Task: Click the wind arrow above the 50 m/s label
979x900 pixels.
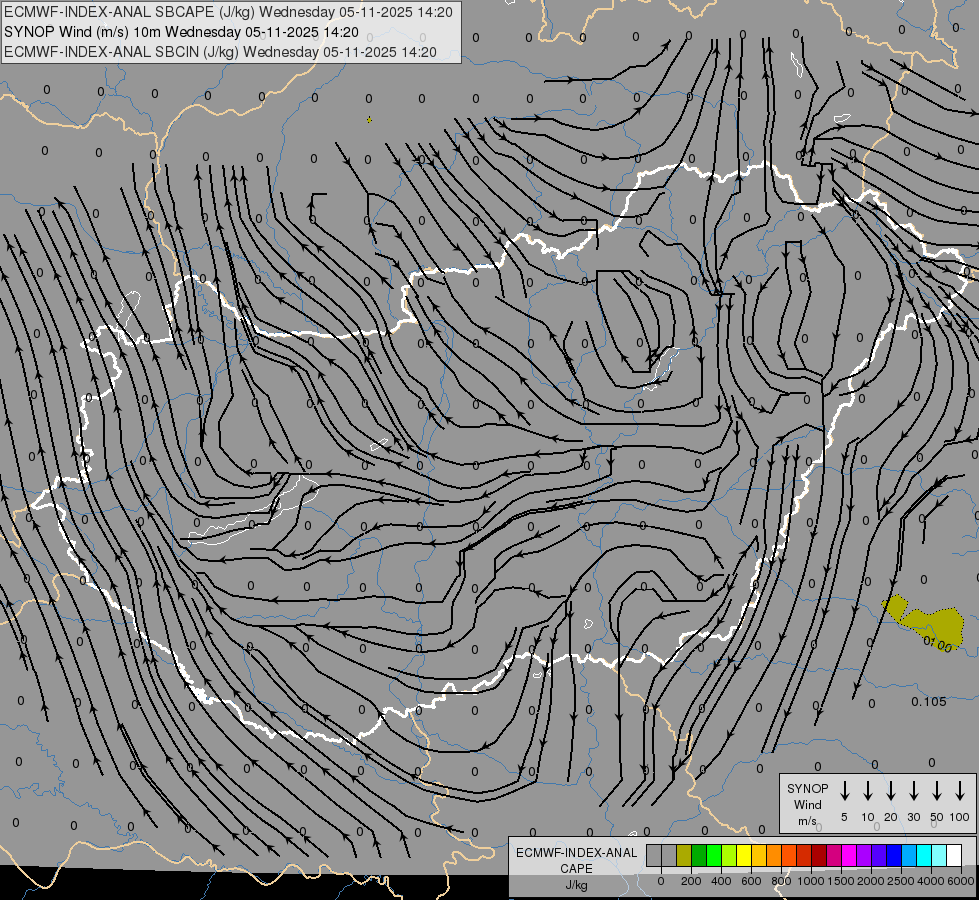Action: point(937,791)
